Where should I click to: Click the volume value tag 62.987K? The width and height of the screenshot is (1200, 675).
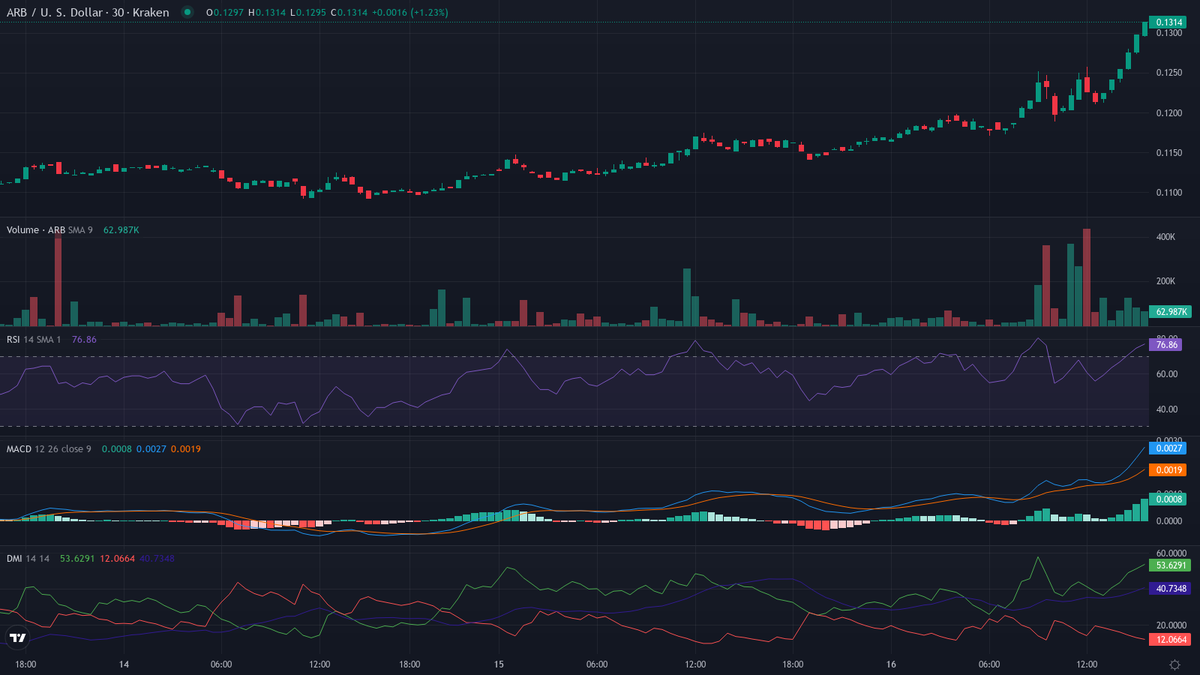(1169, 312)
